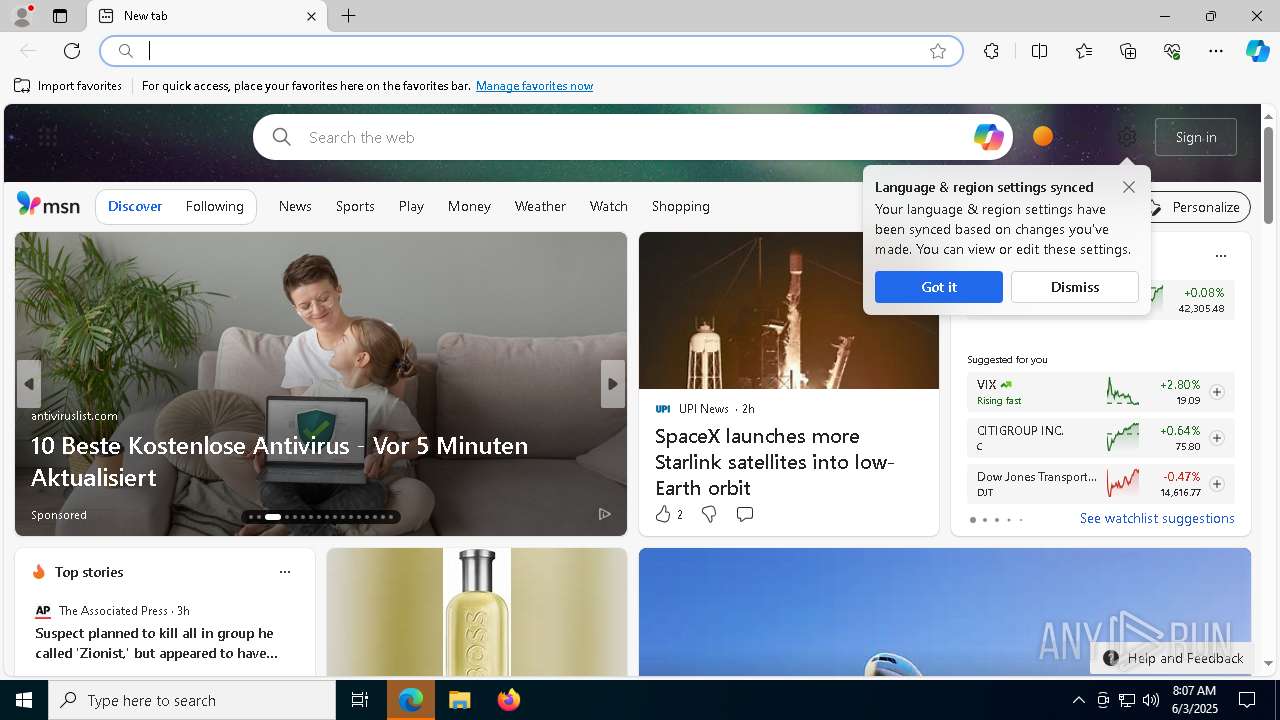Click the Sign in button
Image resolution: width=1280 pixels, height=720 pixels.
[1196, 137]
